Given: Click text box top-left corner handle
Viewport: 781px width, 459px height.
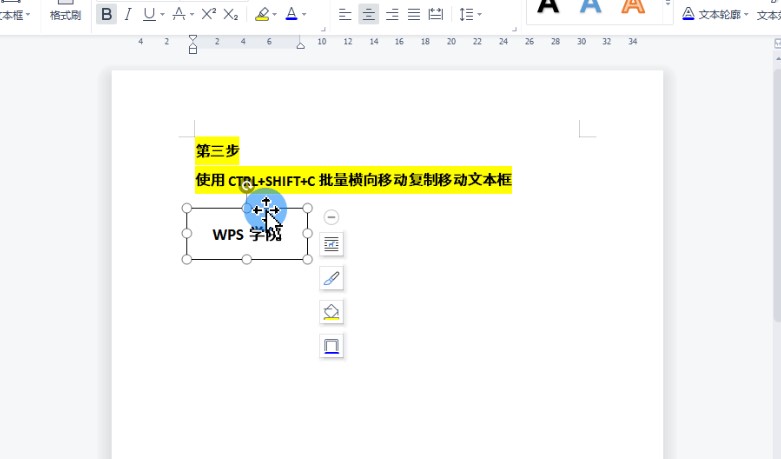Looking at the screenshot, I should (x=186, y=208).
